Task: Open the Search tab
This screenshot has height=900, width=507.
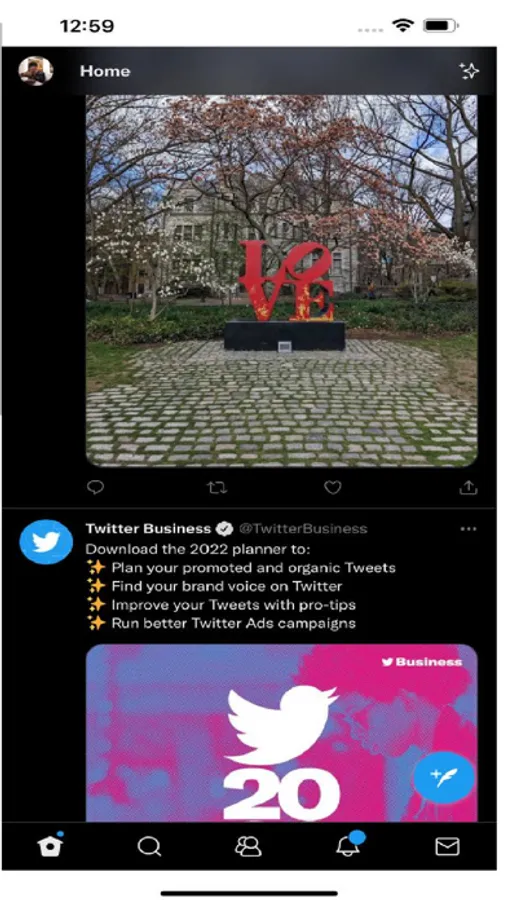Action: pos(149,846)
